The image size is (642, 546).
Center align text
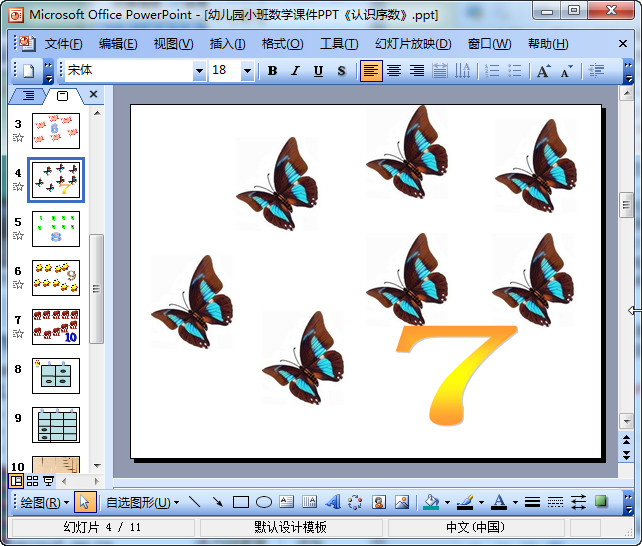coord(394,71)
